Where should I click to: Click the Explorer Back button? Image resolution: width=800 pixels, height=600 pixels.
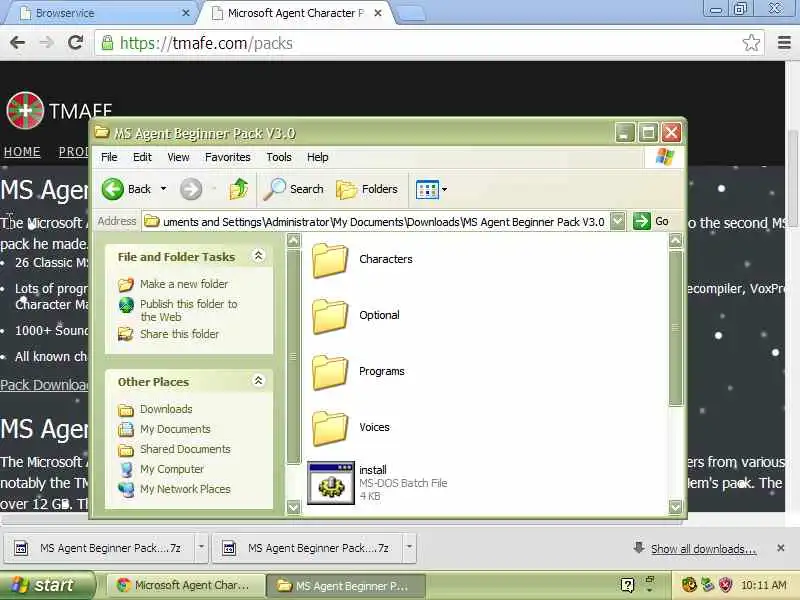point(127,189)
